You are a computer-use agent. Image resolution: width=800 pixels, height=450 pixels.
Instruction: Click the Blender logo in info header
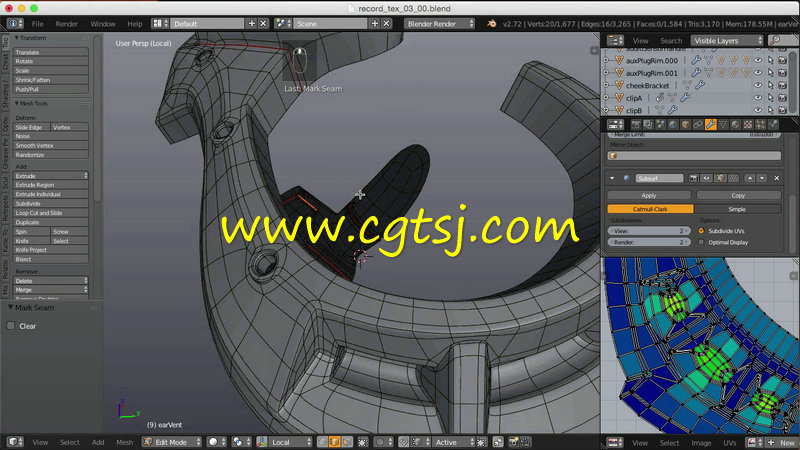pos(491,23)
